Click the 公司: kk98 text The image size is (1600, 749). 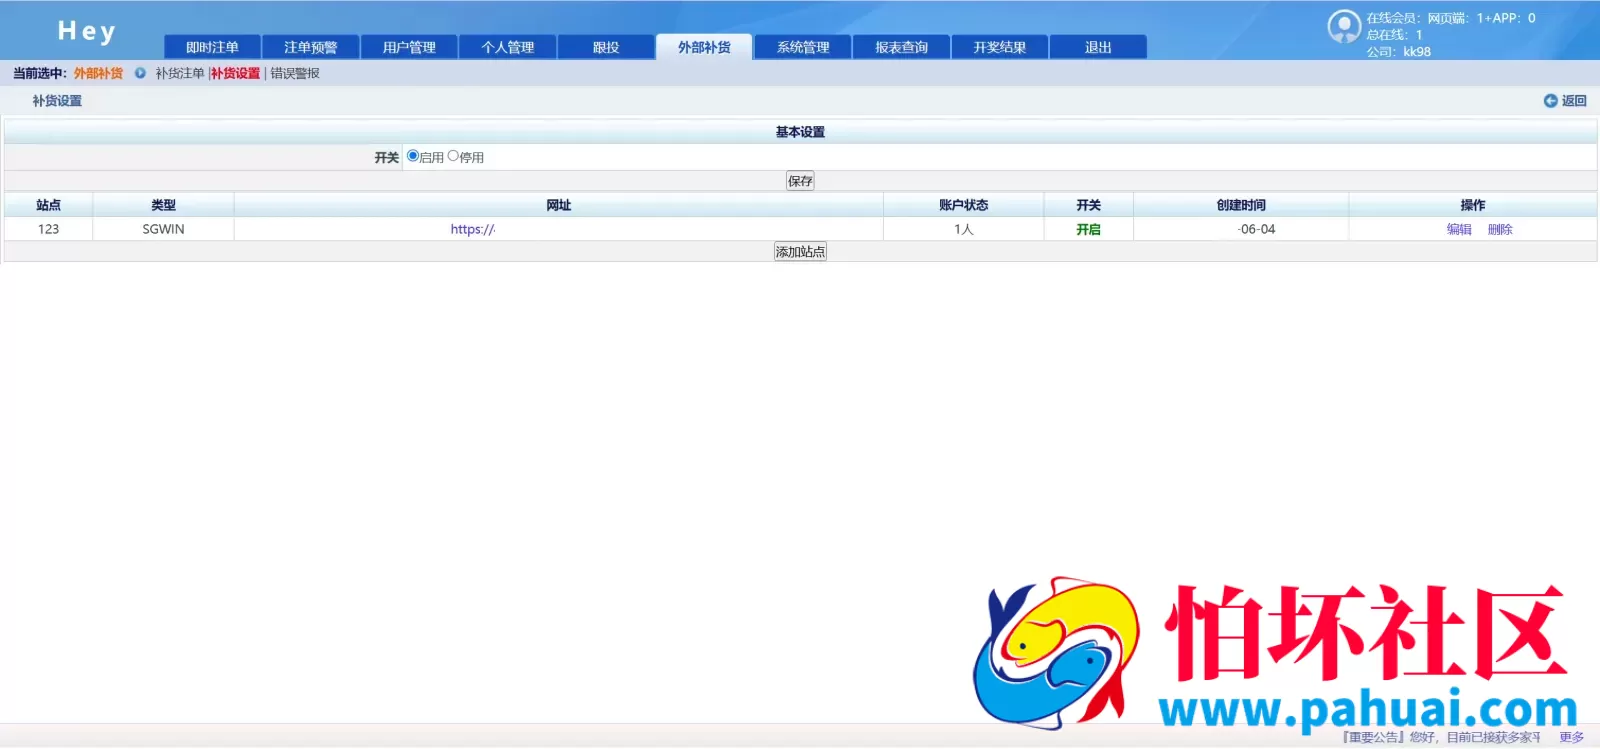click(x=1398, y=52)
